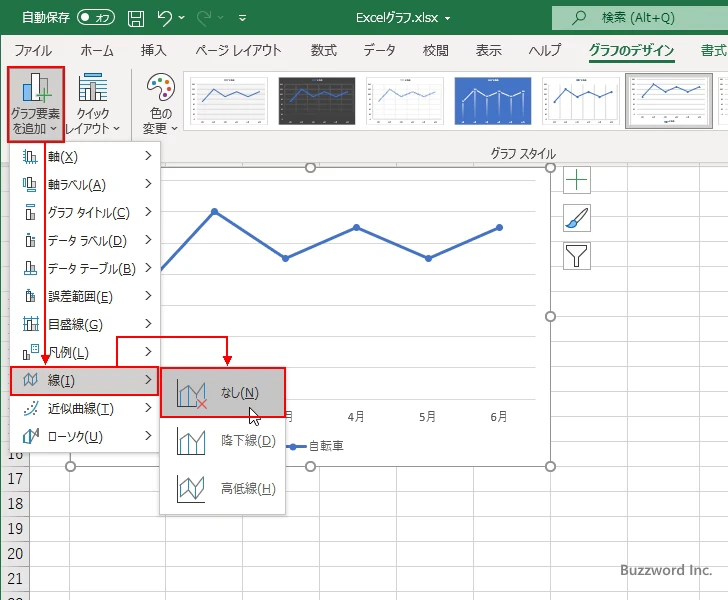This screenshot has height=600, width=728.
Task: Open the file name dropdown arrow in title bar
Action: click(x=448, y=19)
